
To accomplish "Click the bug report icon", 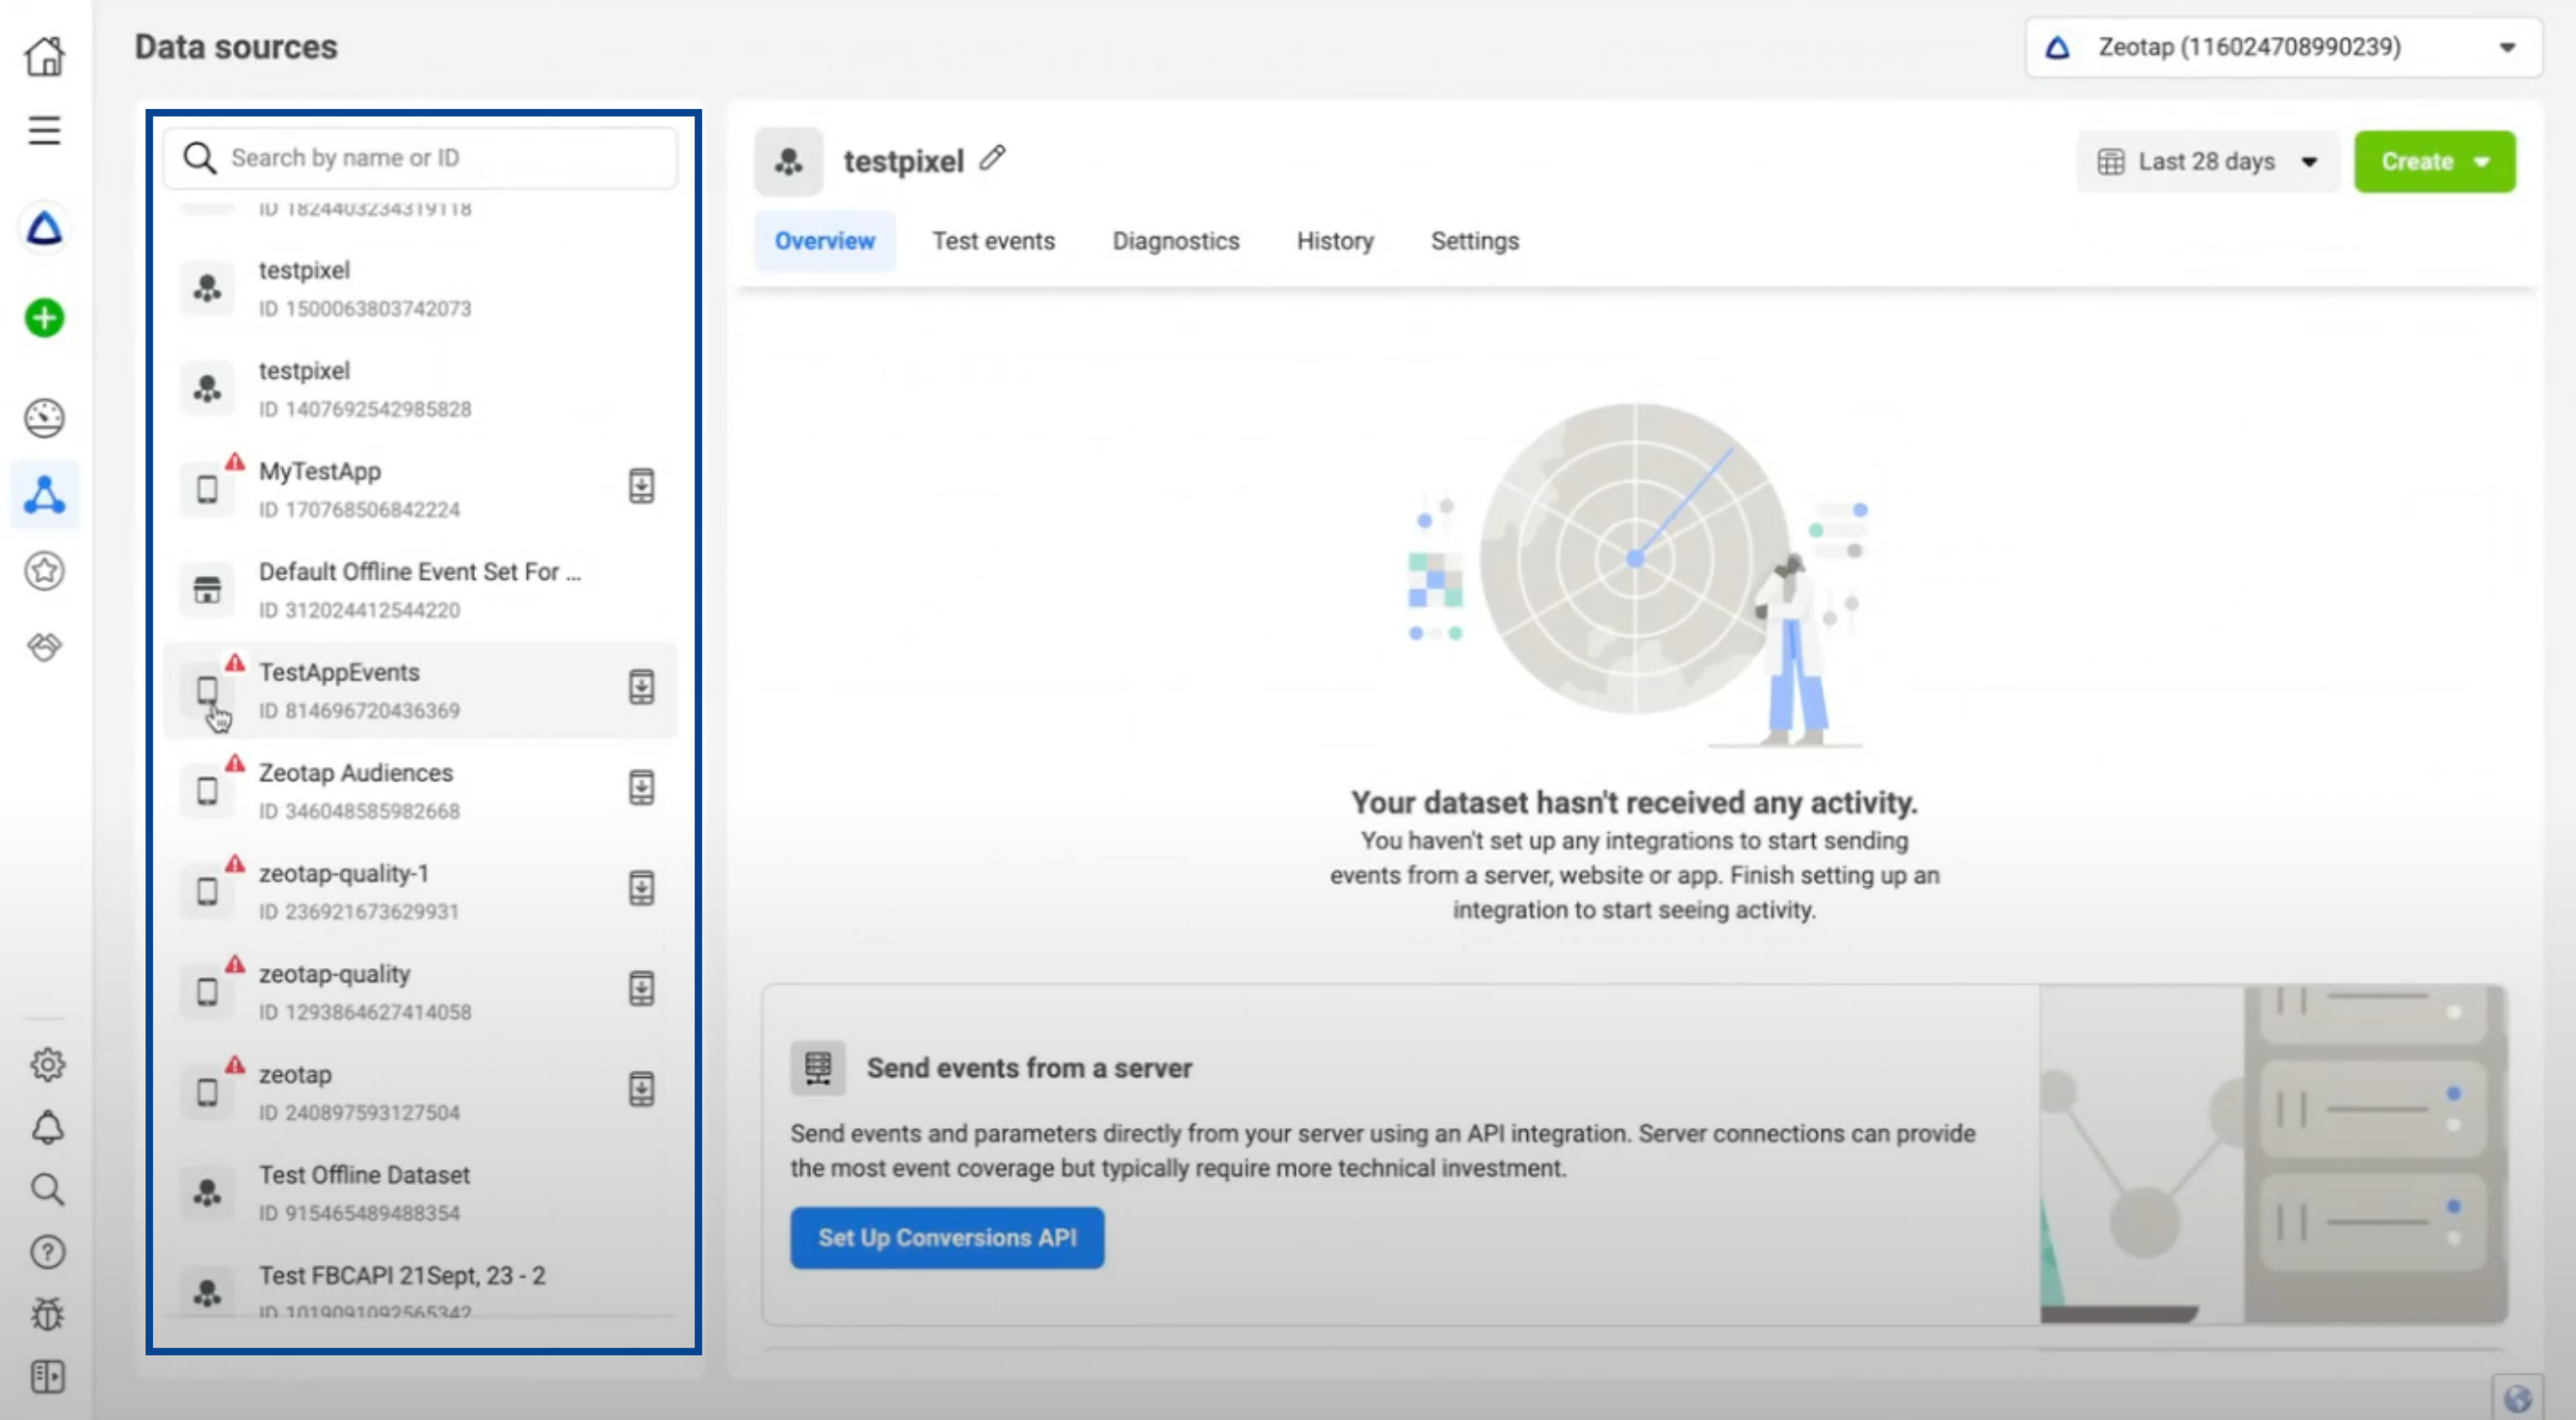I will coord(47,1314).
